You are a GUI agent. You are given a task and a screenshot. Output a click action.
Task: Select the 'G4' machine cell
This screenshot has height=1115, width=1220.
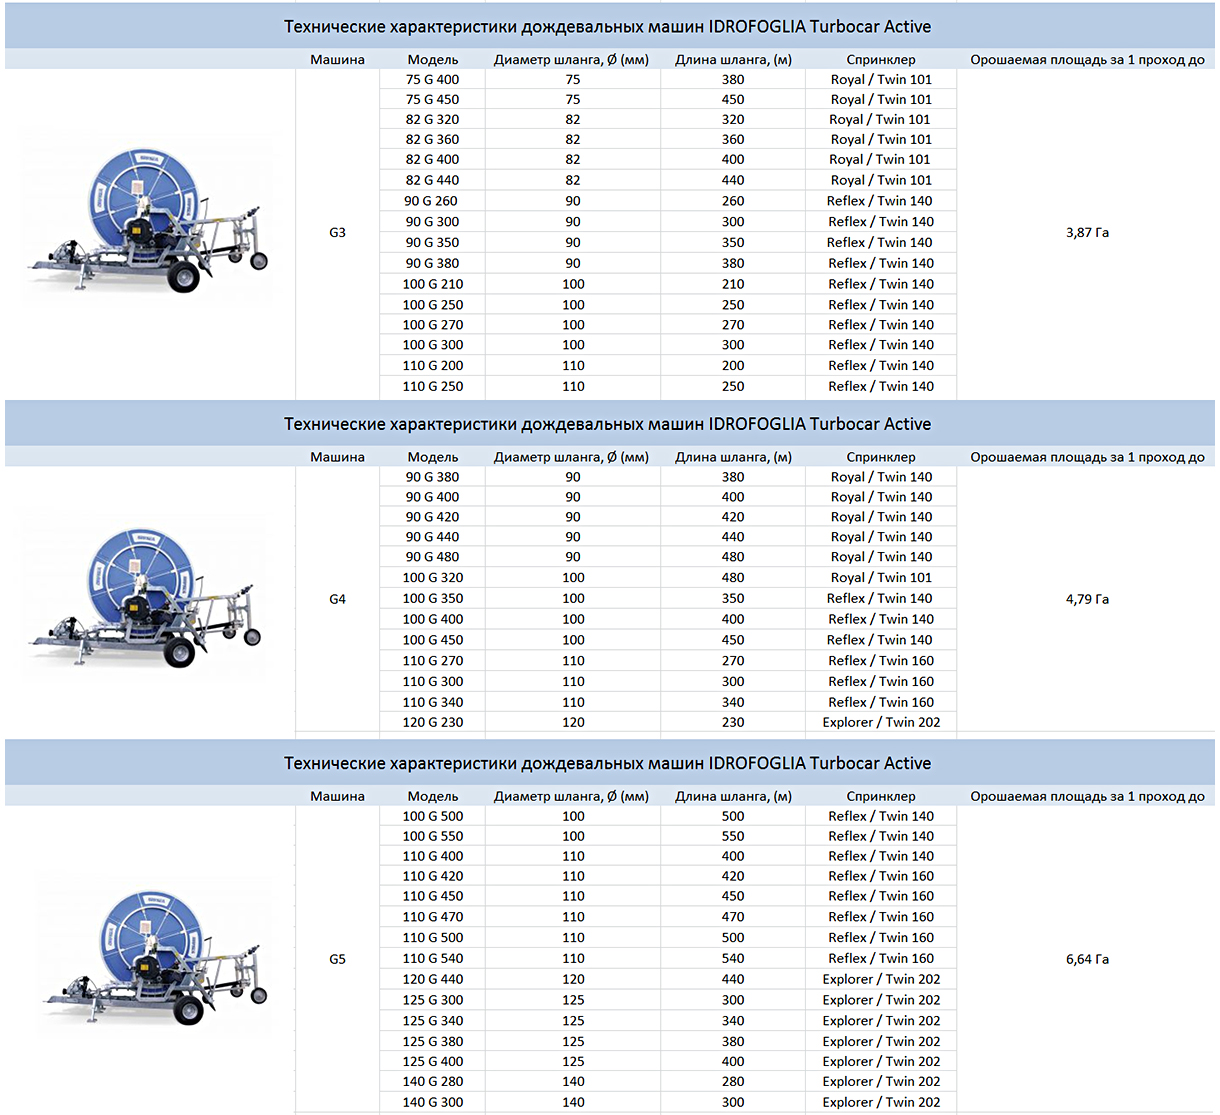point(337,599)
